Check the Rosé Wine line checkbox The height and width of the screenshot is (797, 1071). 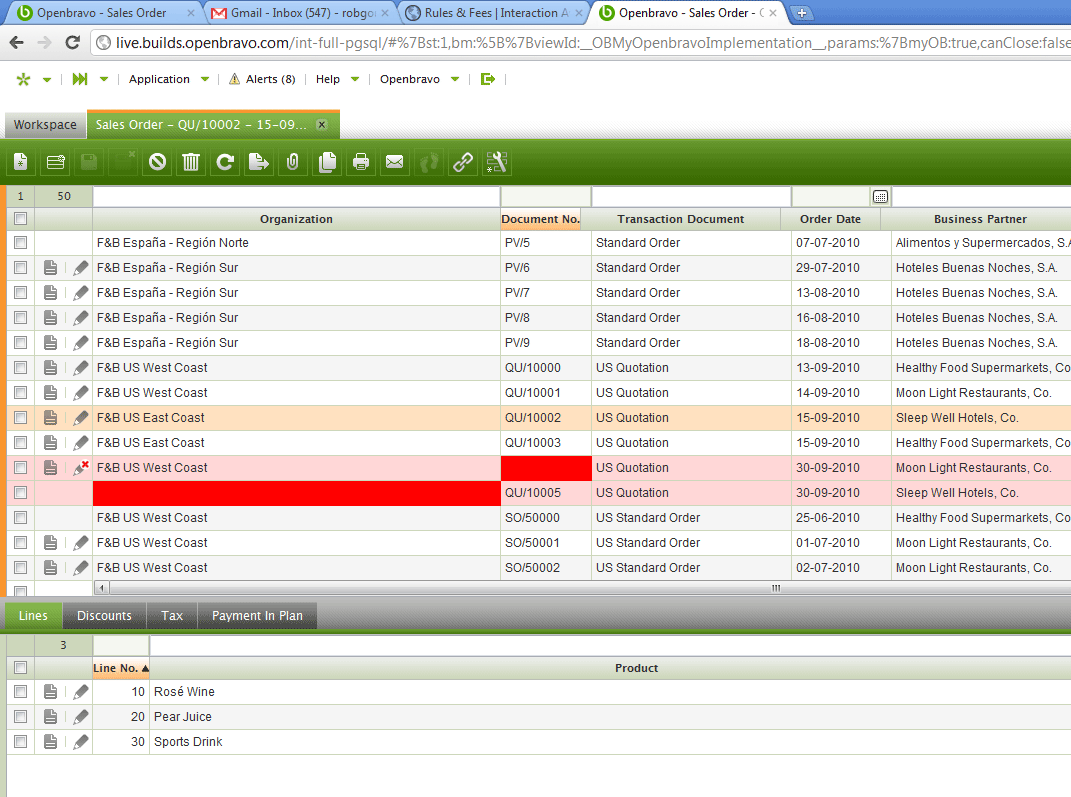(x=20, y=692)
